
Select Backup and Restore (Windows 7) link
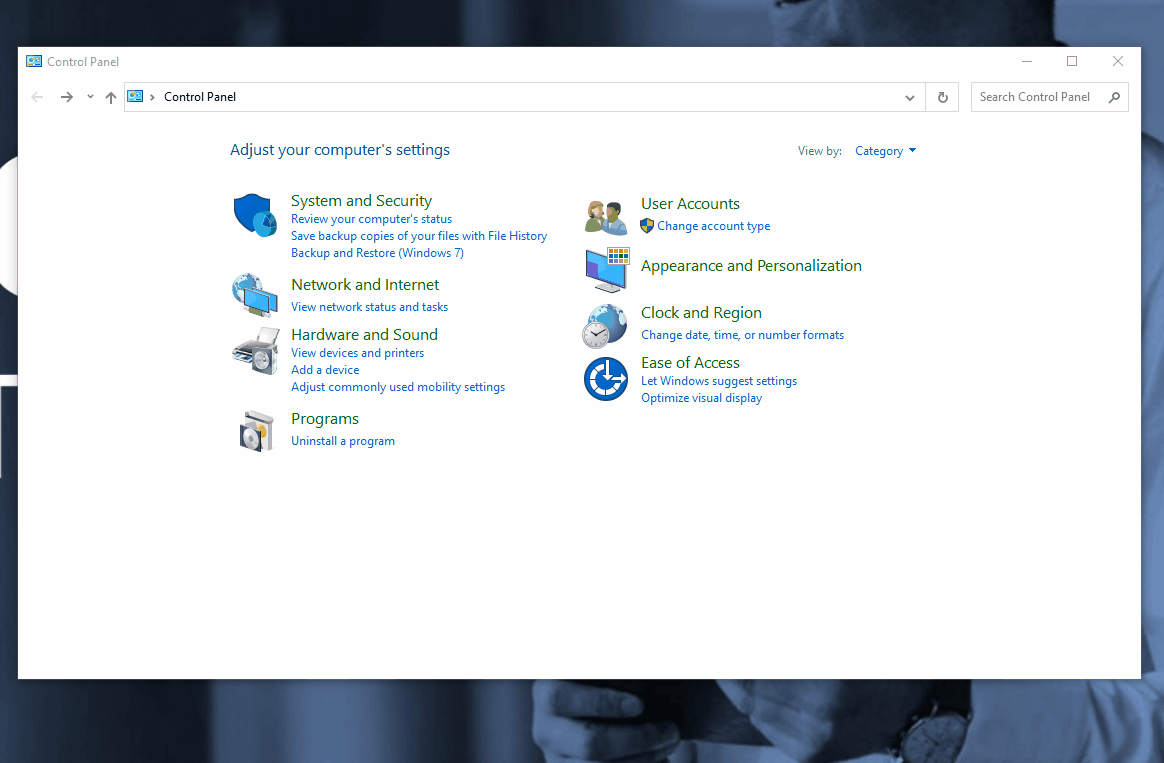pos(377,253)
